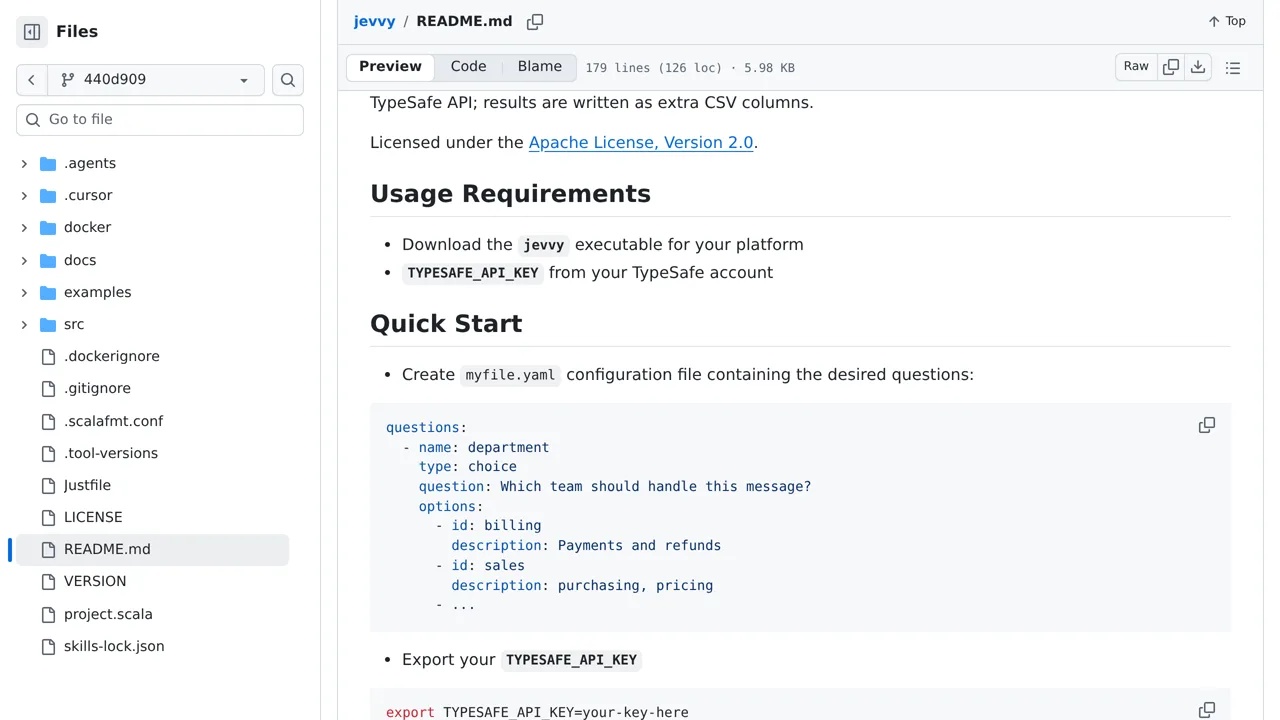This screenshot has width=1280, height=720.
Task: Click the file icon beside VERSION
Action: coord(48,582)
